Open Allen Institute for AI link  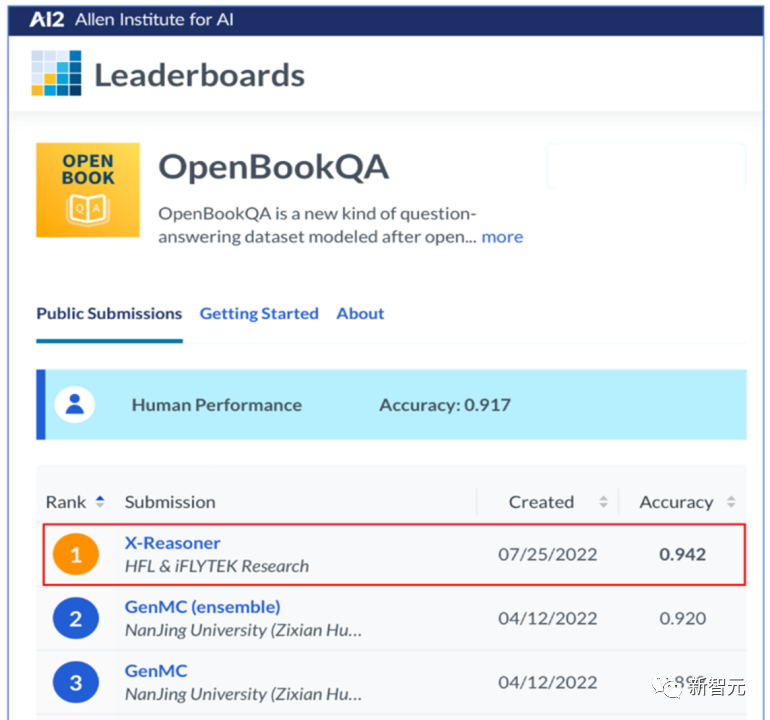[154, 20]
